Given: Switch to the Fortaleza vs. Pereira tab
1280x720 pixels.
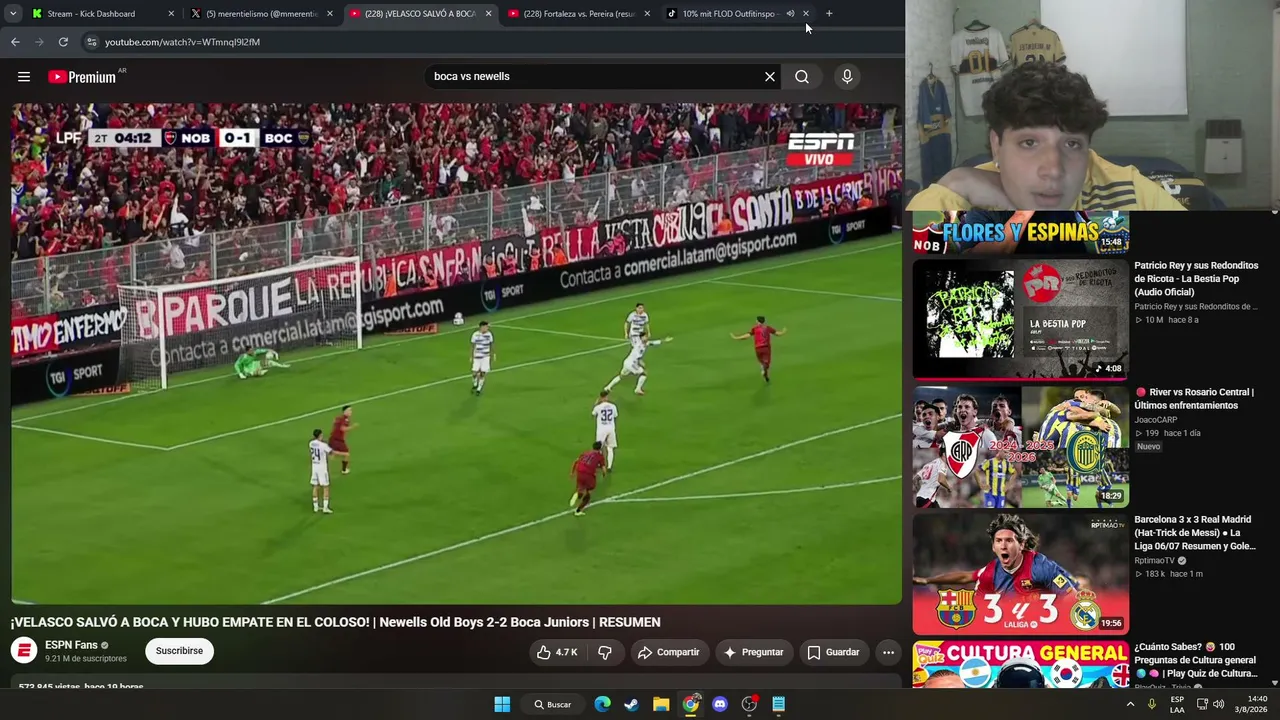Looking at the screenshot, I should [578, 14].
